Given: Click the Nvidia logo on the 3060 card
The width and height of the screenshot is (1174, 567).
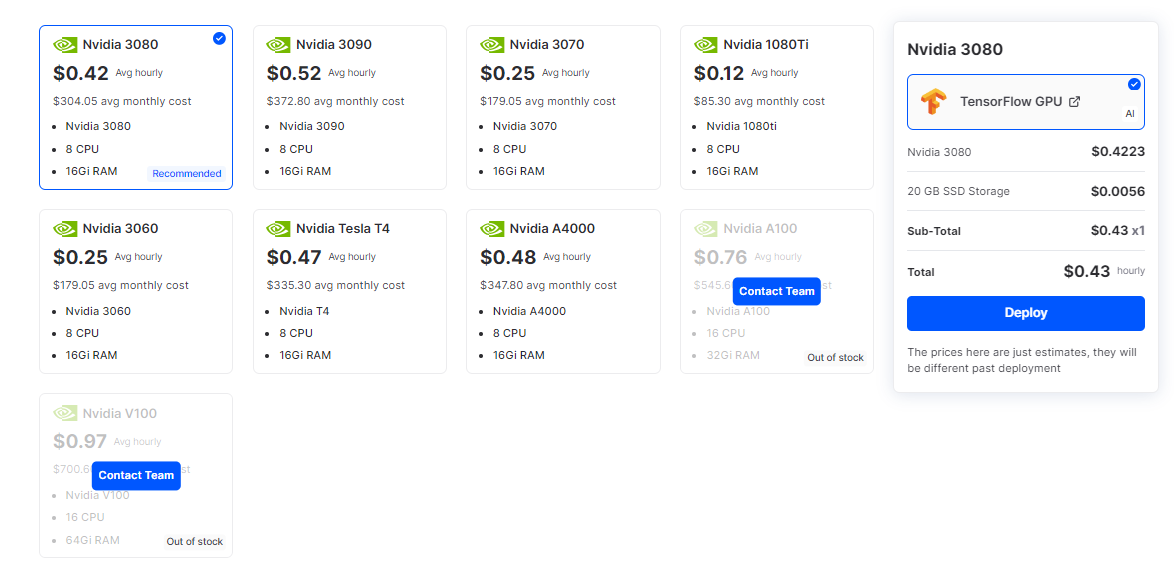Looking at the screenshot, I should tap(65, 228).
